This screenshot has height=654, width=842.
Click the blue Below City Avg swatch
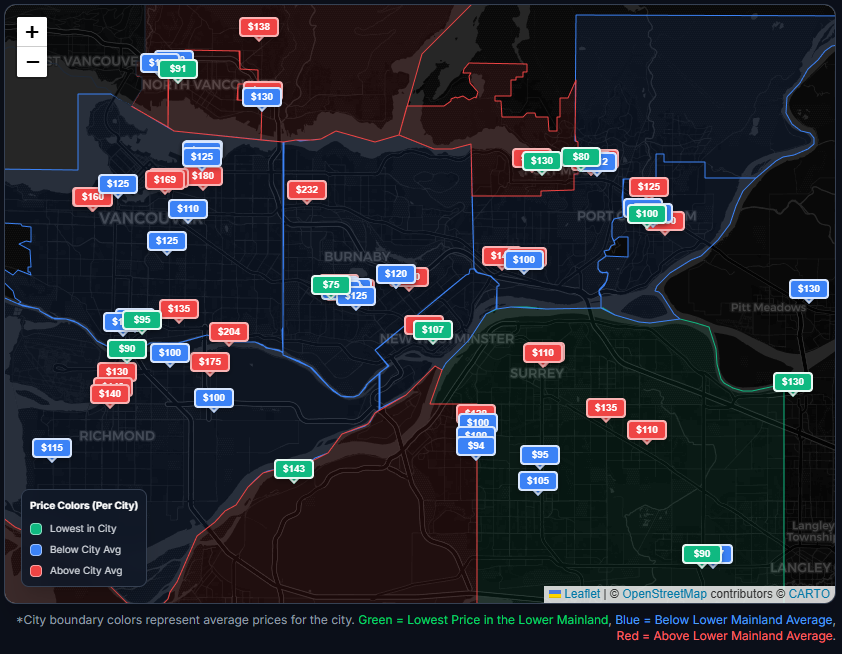tap(36, 550)
